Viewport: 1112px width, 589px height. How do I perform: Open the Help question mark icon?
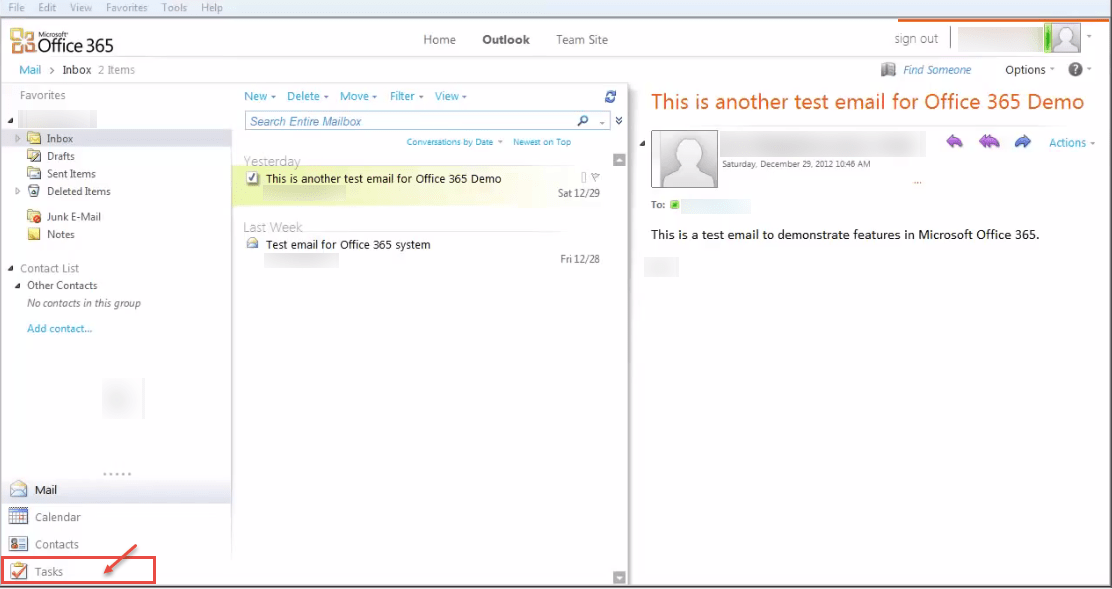pyautogui.click(x=1075, y=69)
